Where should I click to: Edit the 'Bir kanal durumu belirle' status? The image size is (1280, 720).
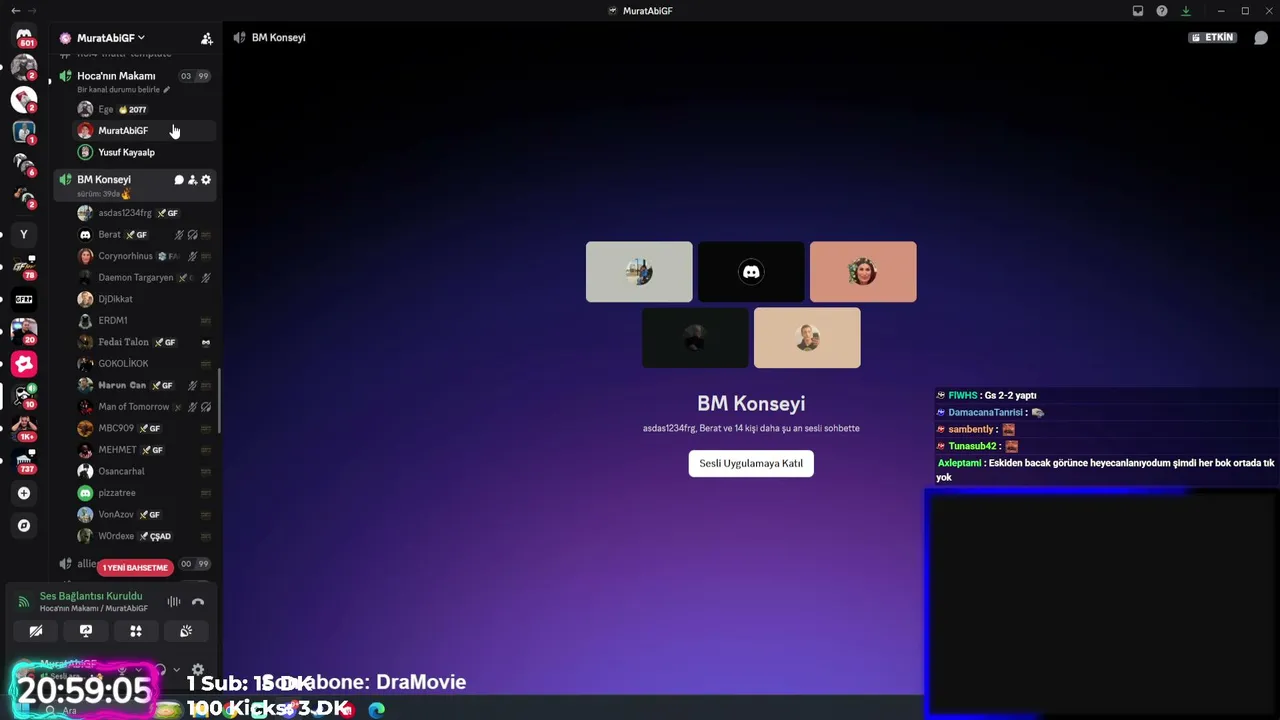pyautogui.click(x=123, y=90)
